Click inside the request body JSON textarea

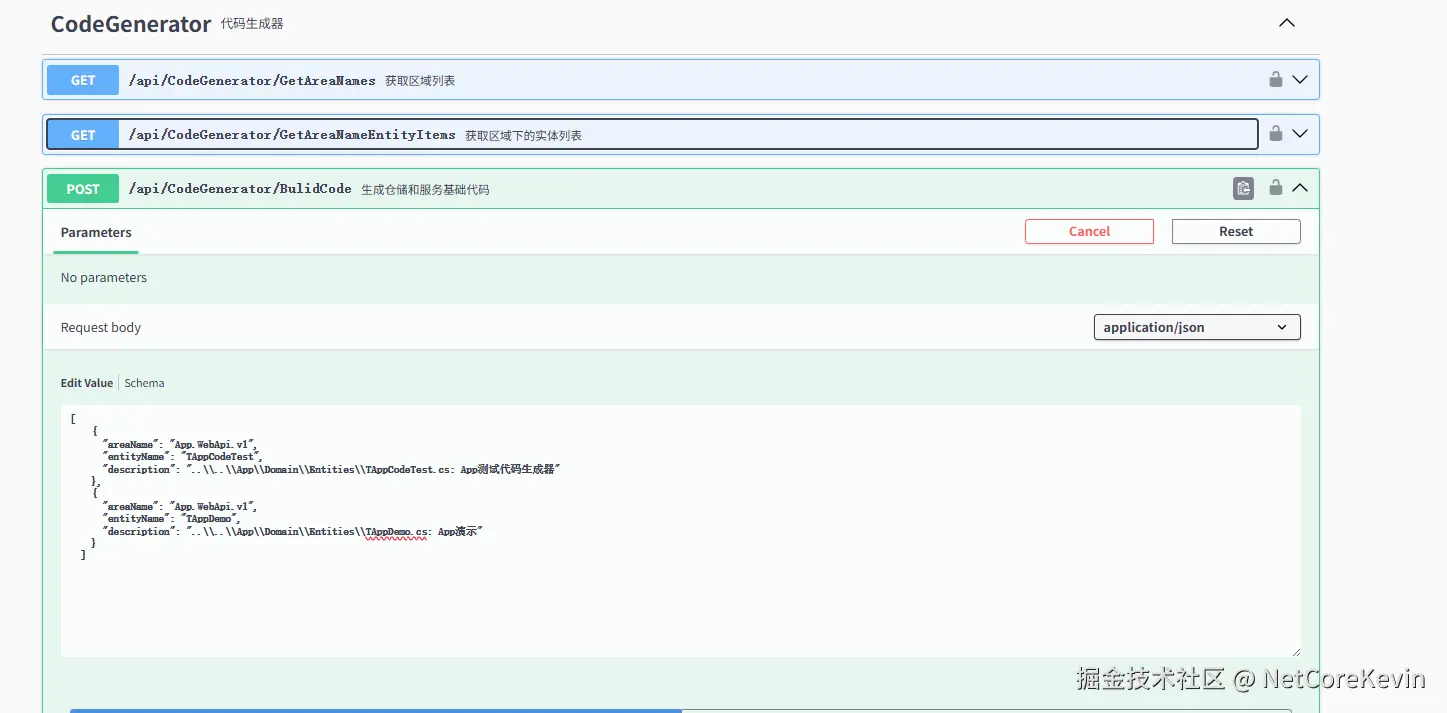click(681, 531)
